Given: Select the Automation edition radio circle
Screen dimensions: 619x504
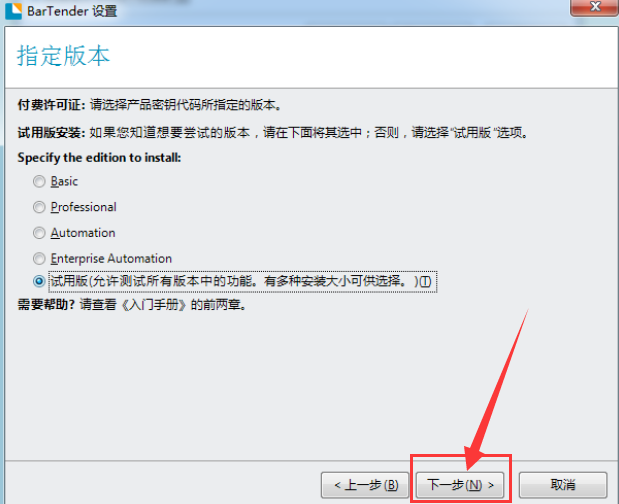Looking at the screenshot, I should pyautogui.click(x=39, y=233).
